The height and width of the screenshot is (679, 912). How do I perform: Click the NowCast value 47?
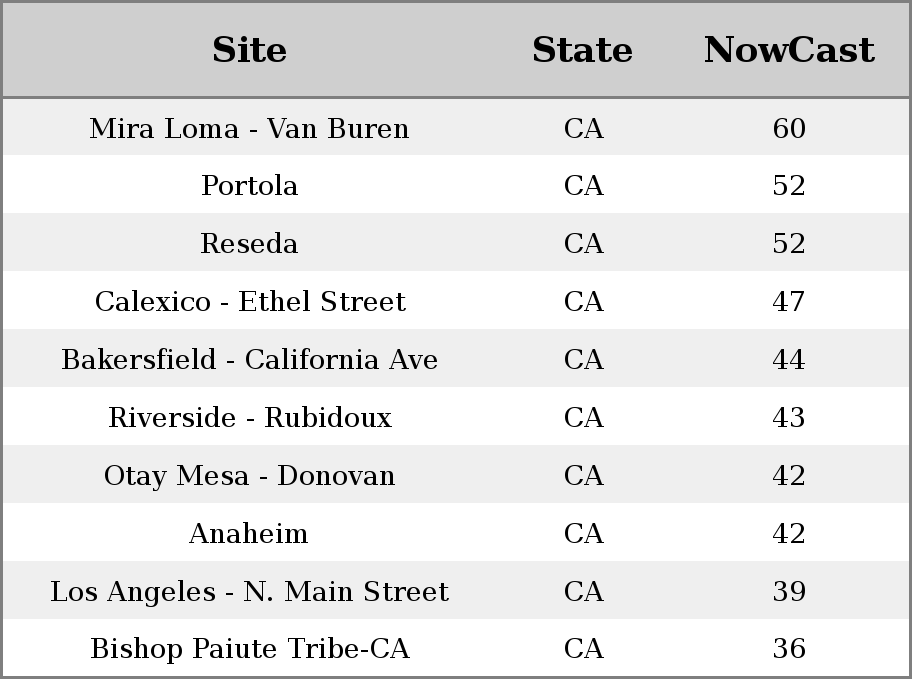(x=789, y=301)
